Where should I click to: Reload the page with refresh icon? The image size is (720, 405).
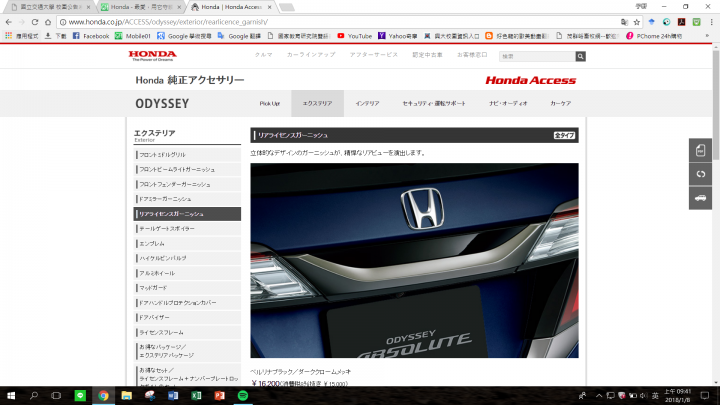pyautogui.click(x=35, y=22)
